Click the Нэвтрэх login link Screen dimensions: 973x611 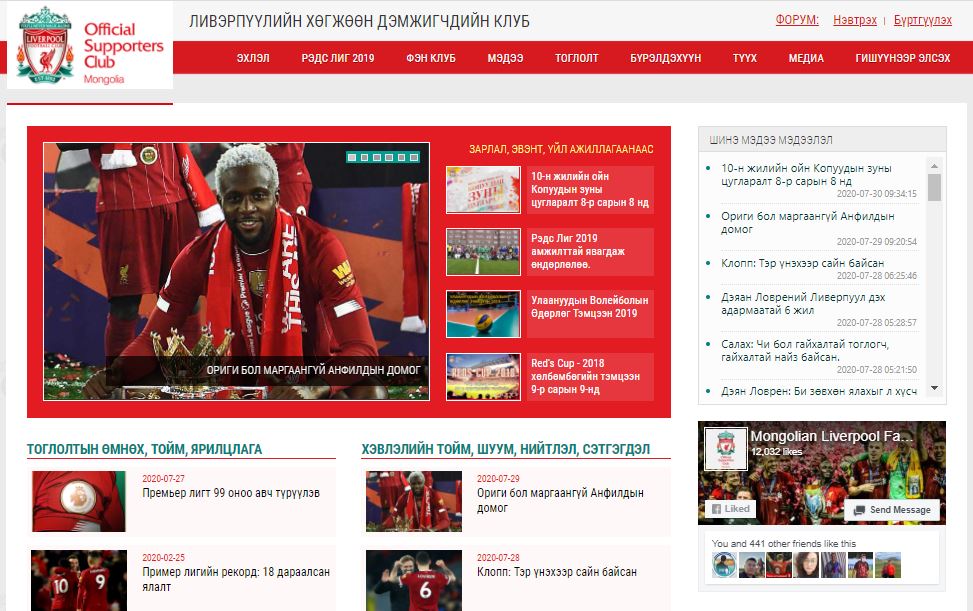coord(854,20)
